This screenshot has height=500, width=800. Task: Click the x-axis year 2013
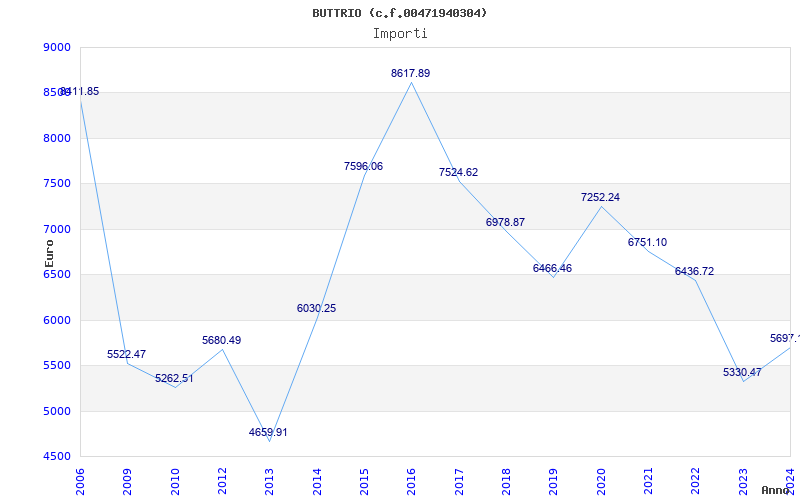tap(269, 481)
